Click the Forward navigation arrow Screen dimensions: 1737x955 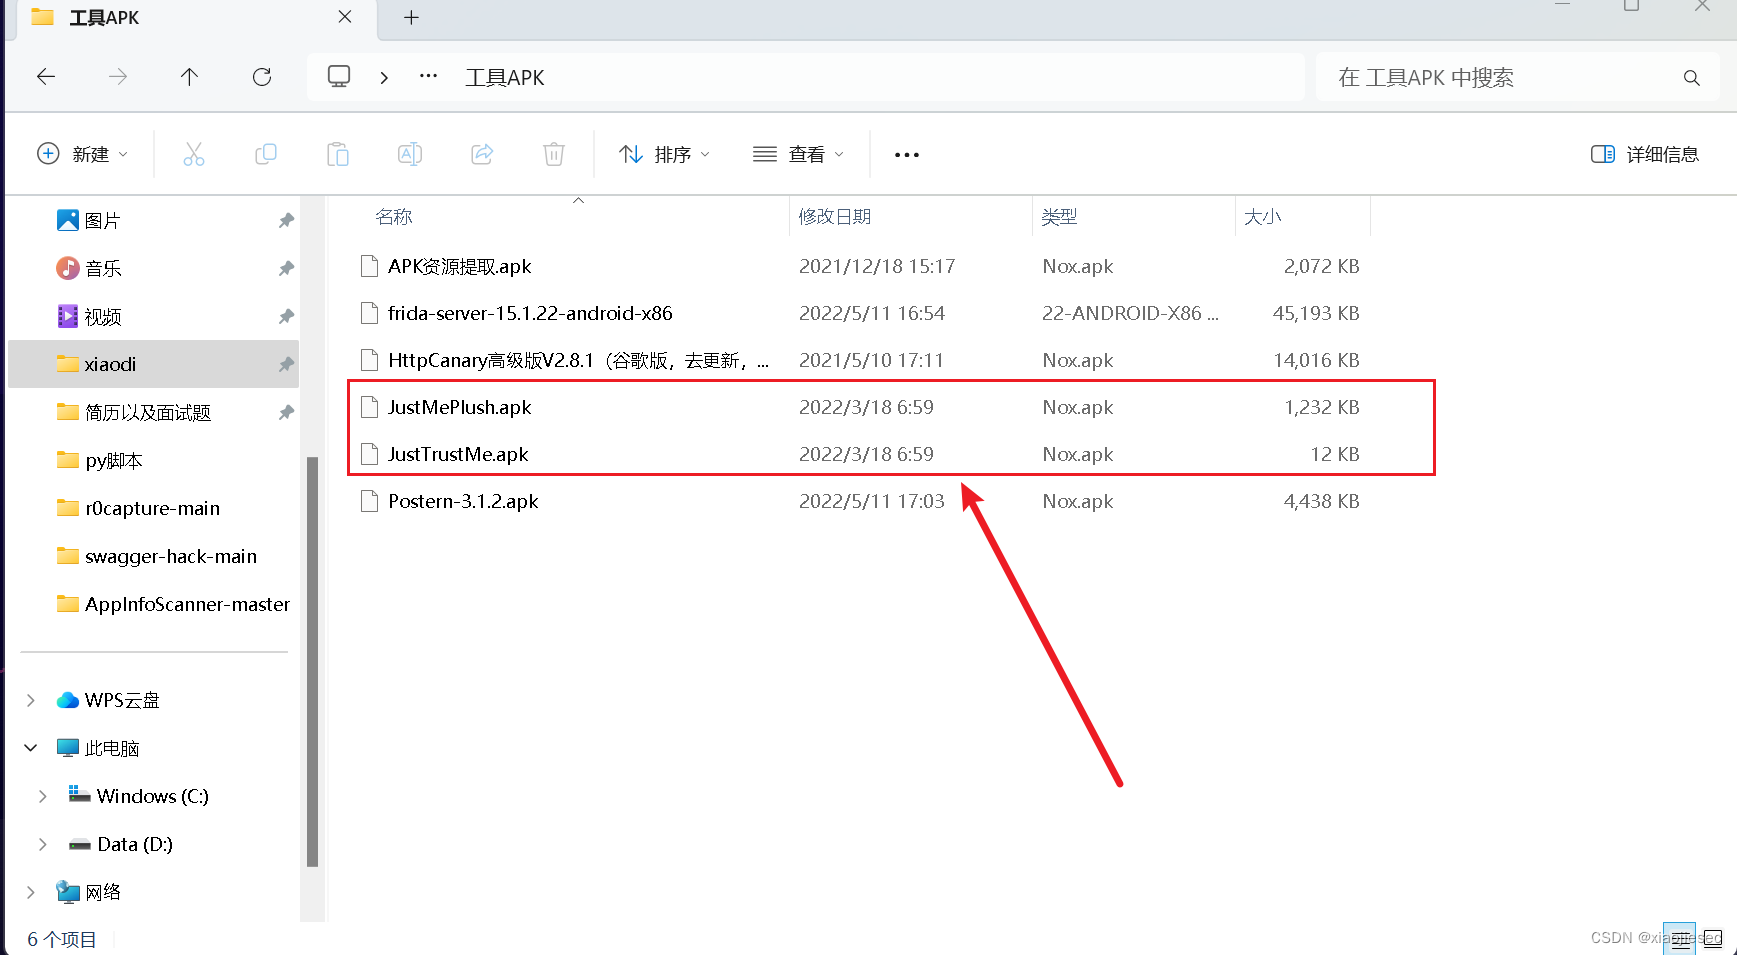[x=118, y=77]
